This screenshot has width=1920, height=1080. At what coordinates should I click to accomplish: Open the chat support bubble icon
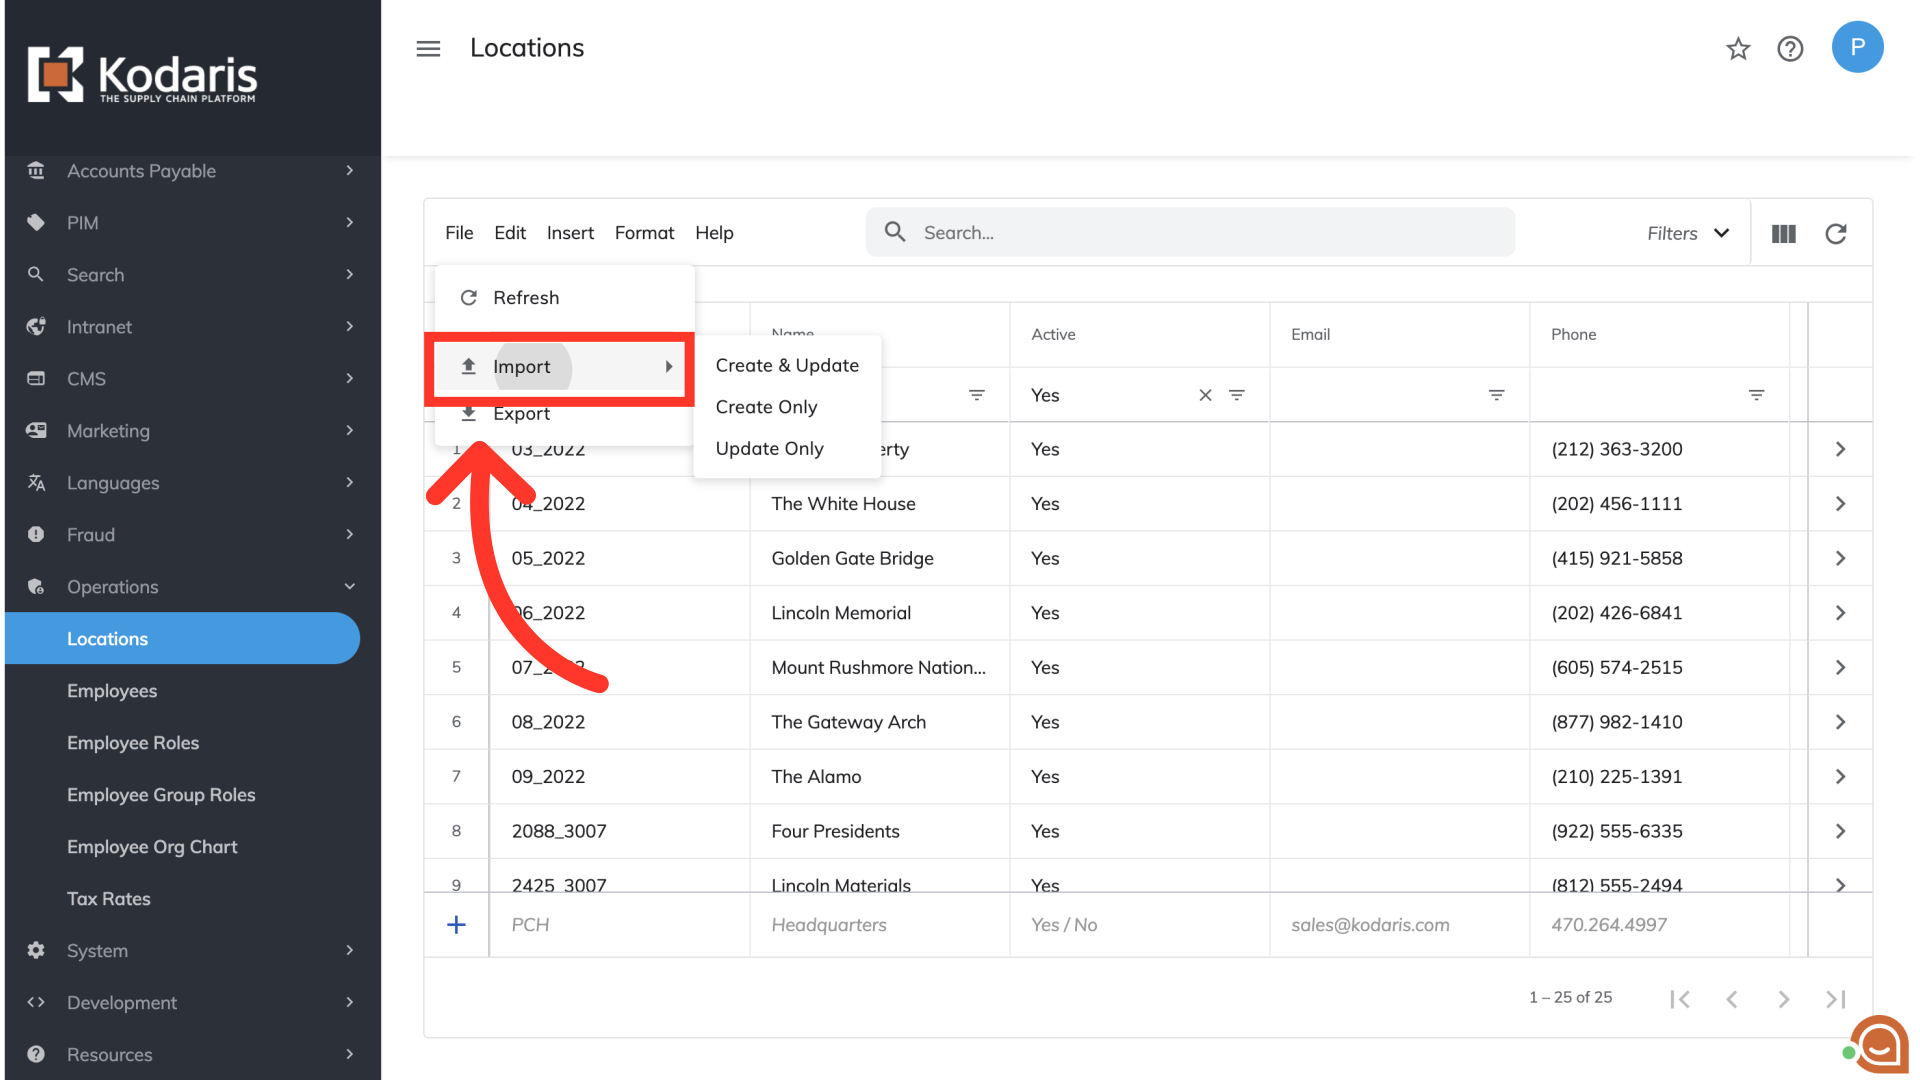pos(1879,1045)
